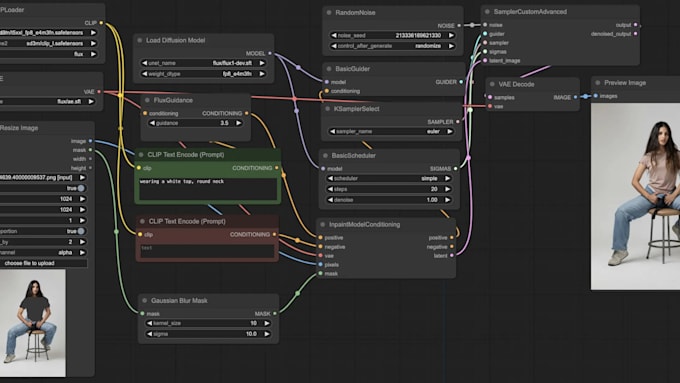The width and height of the screenshot is (680, 383).
Task: Click the 'InpaintModelConditioning' node title
Action: pyautogui.click(x=364, y=225)
